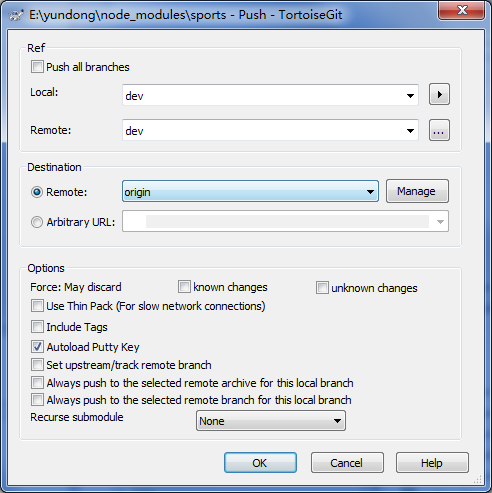This screenshot has width=492, height=493.
Task: Click the TortoiseGit title bar icon
Action: (16, 15)
